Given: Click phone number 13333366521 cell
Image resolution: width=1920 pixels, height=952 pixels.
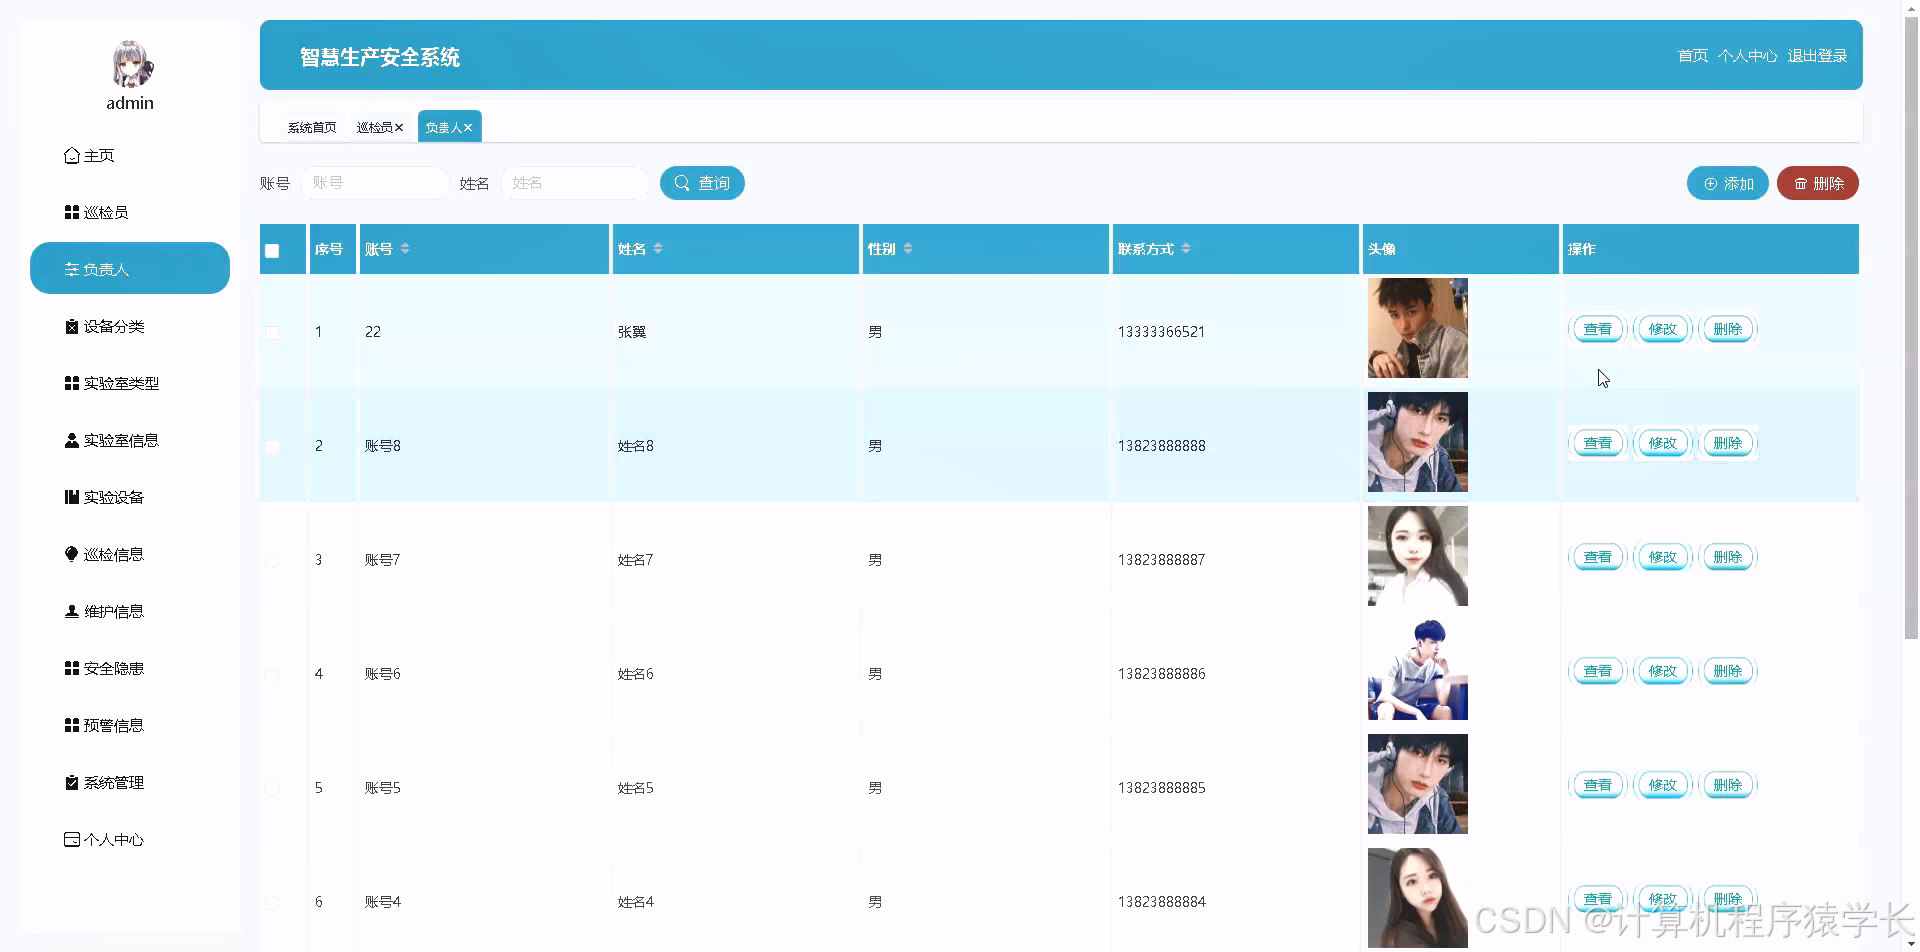Looking at the screenshot, I should click(1161, 332).
